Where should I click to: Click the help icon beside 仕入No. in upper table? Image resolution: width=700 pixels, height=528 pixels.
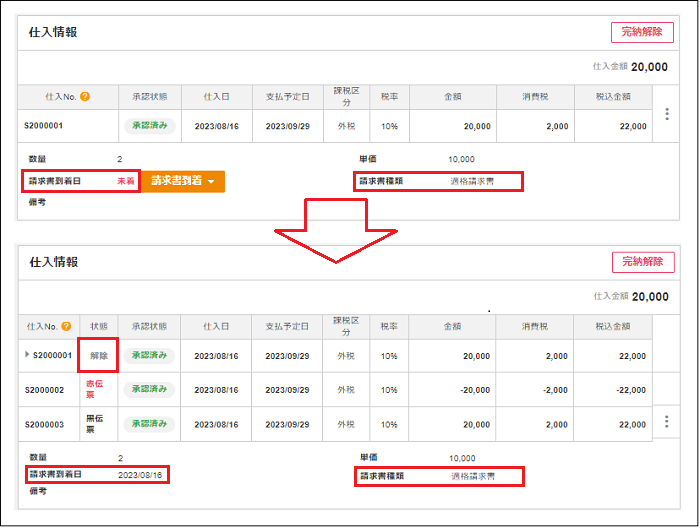click(x=85, y=97)
